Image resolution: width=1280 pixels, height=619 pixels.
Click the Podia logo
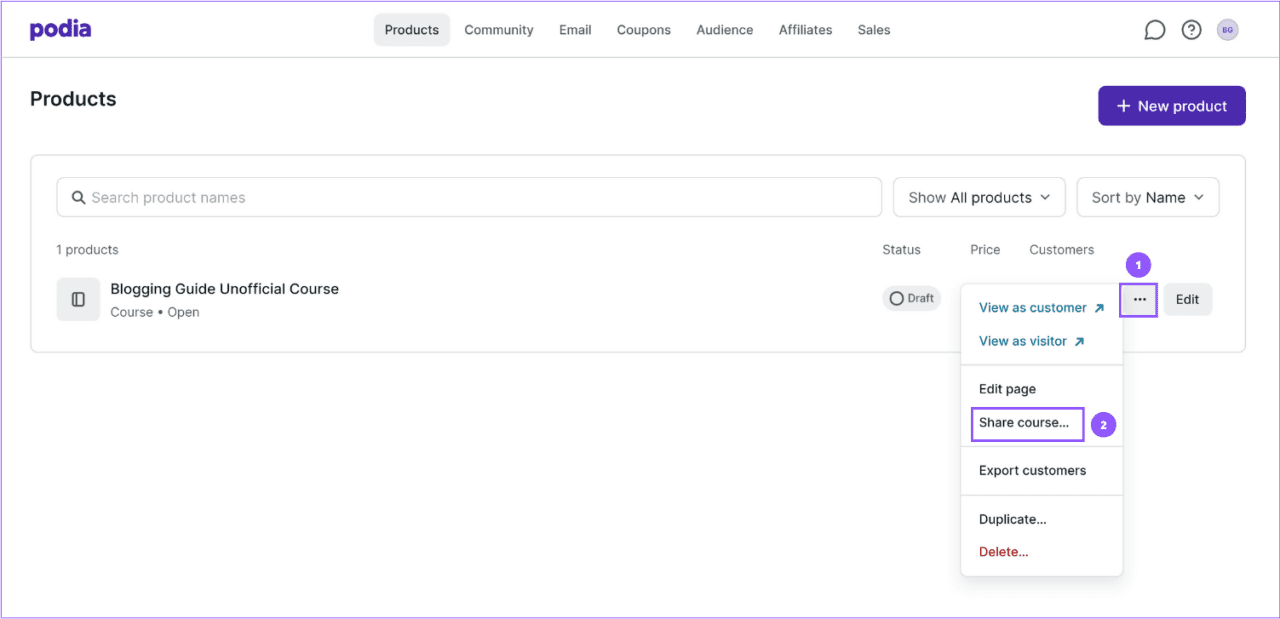pyautogui.click(x=59, y=29)
